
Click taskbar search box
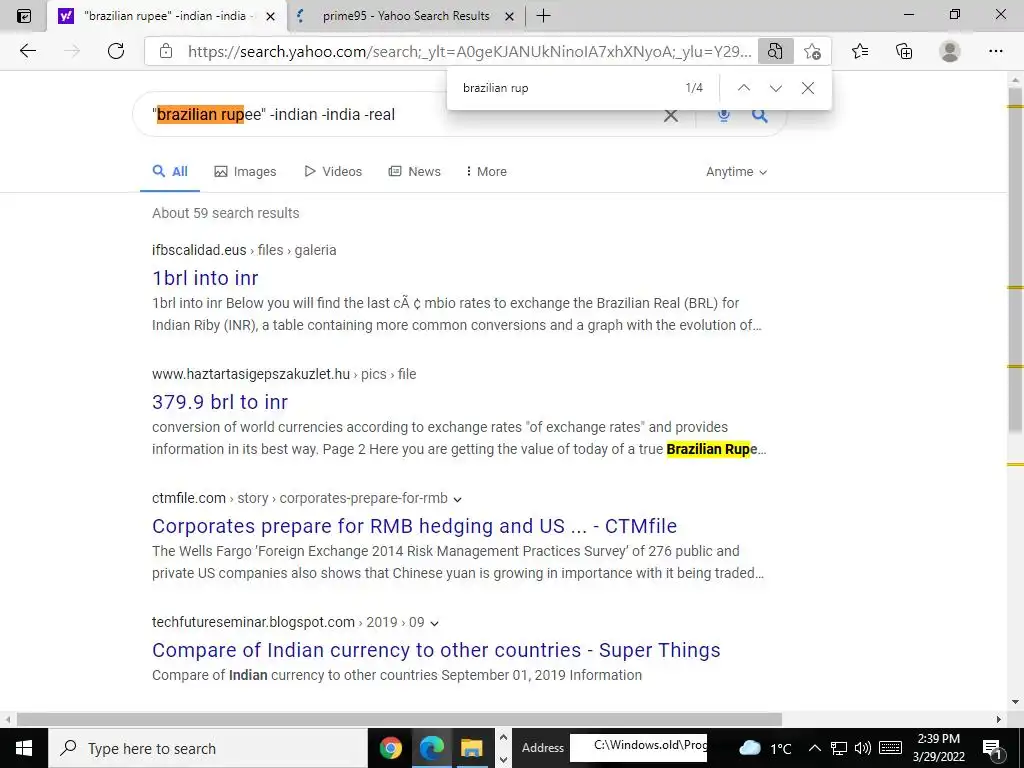point(208,748)
